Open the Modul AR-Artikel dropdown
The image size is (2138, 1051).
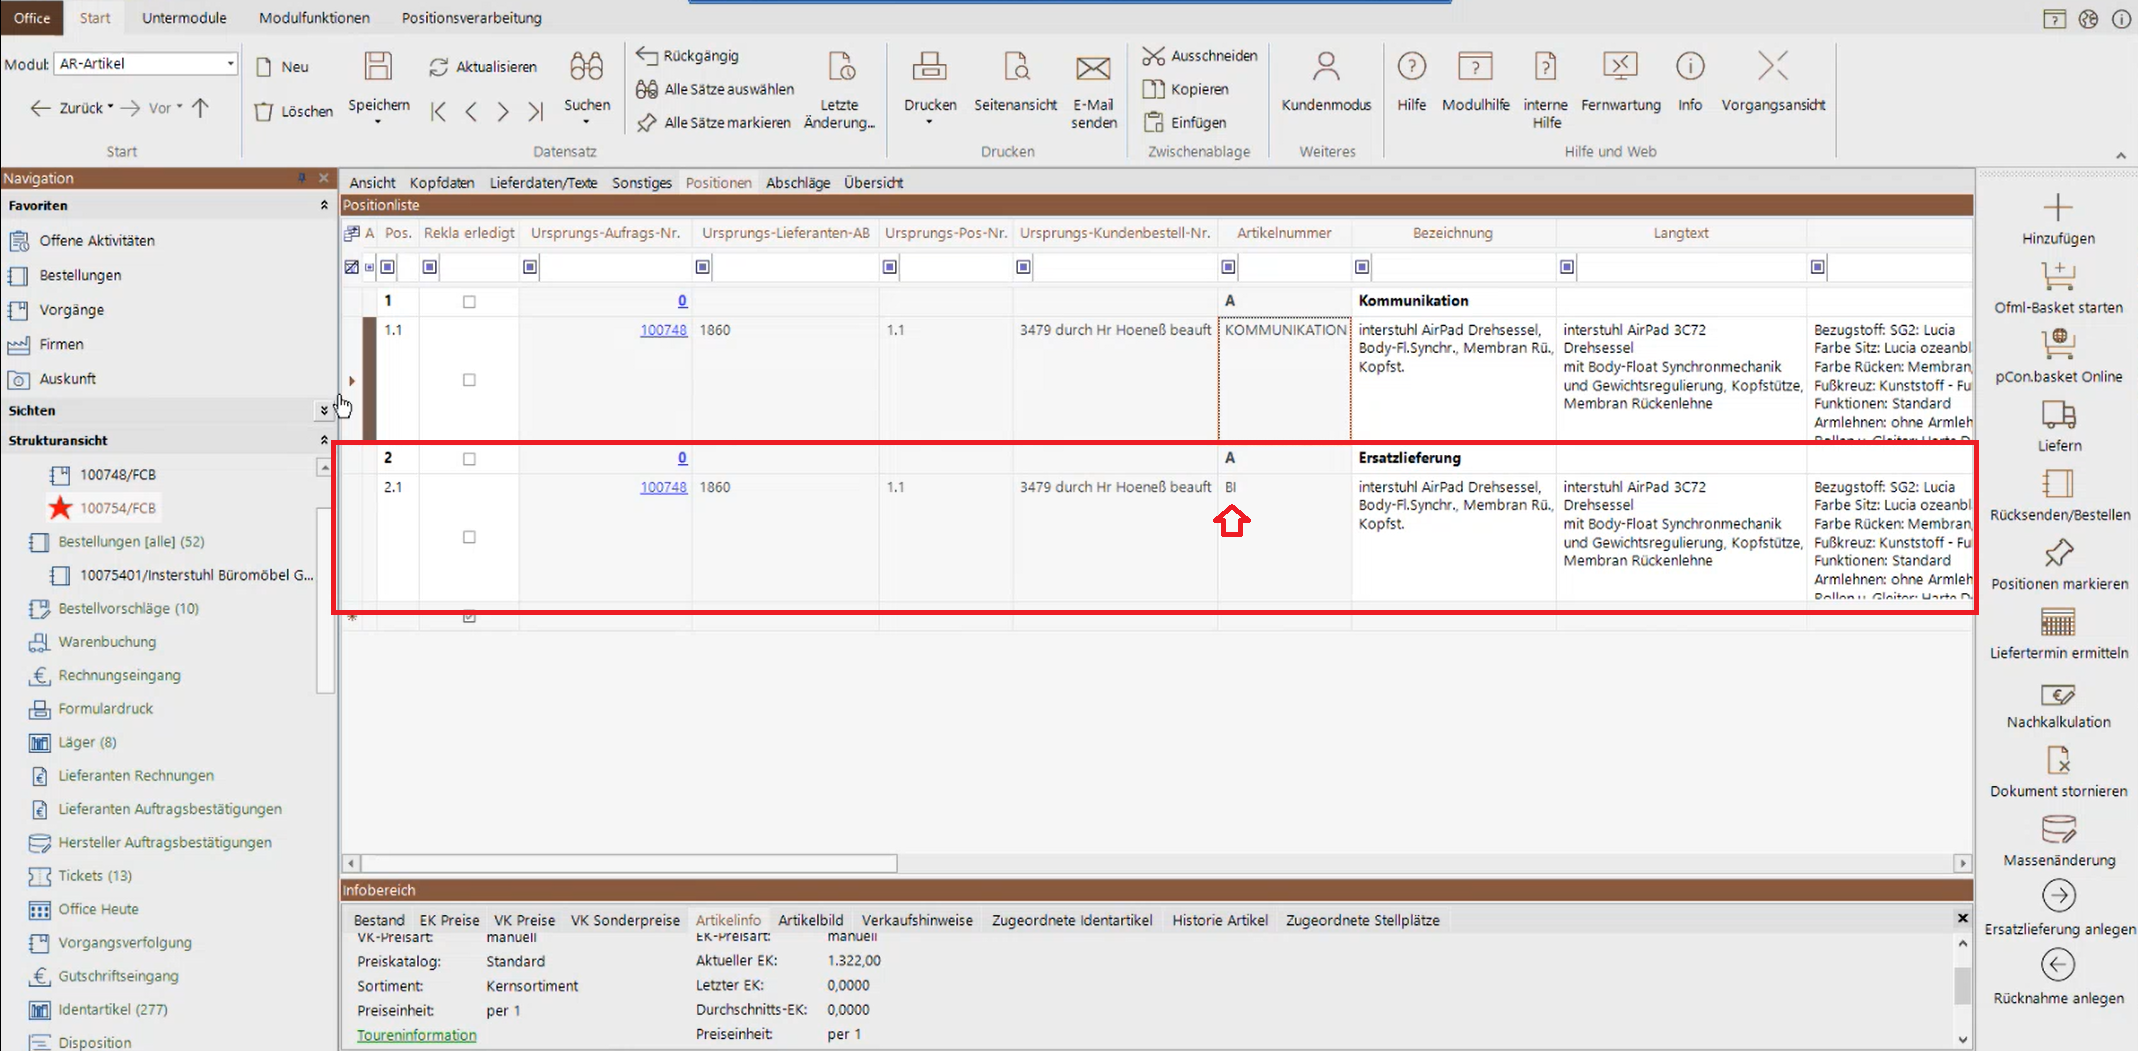pyautogui.click(x=230, y=64)
